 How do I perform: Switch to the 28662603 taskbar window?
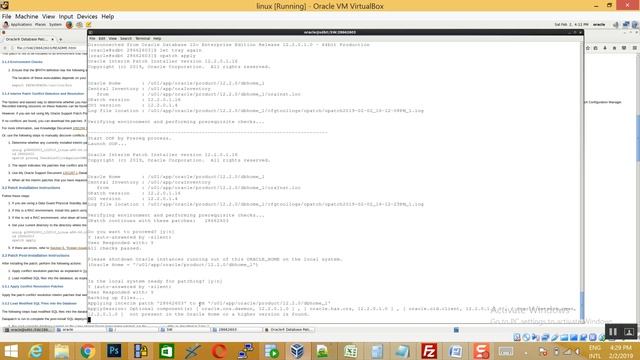click(237, 329)
